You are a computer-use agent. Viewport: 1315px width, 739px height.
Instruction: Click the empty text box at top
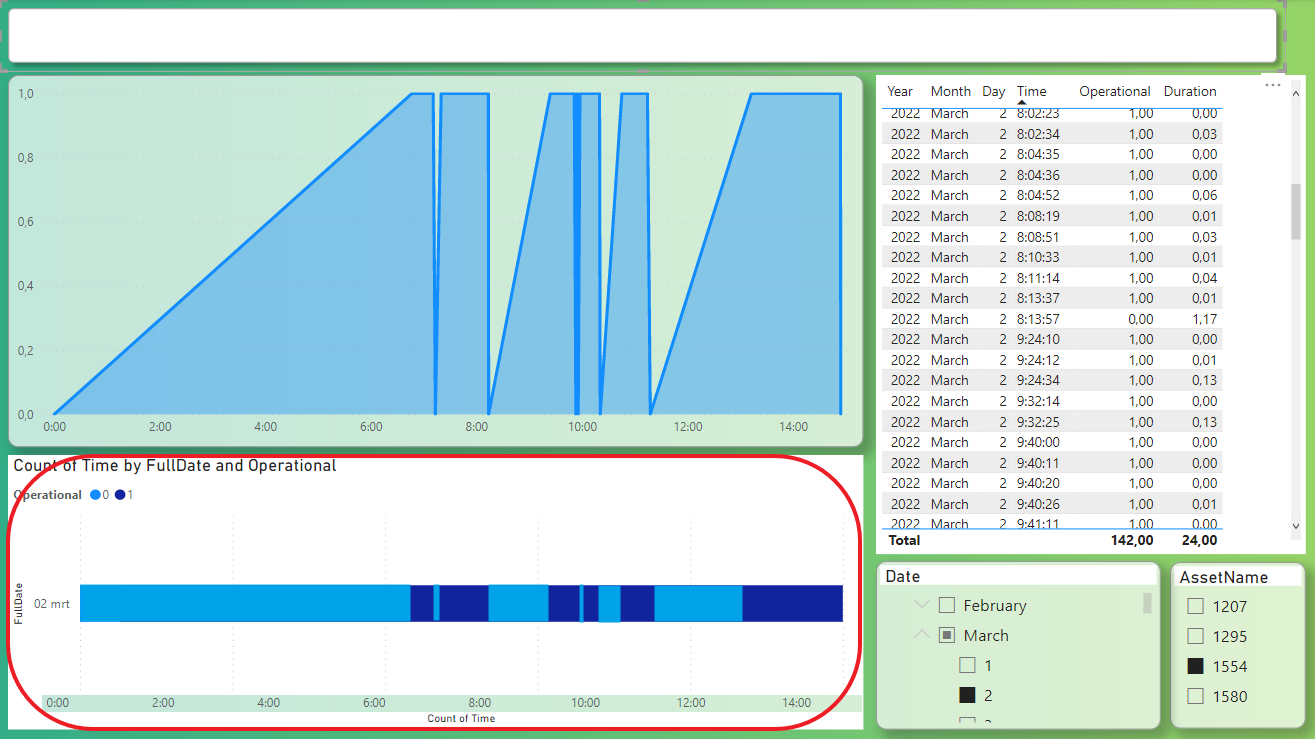pos(643,36)
